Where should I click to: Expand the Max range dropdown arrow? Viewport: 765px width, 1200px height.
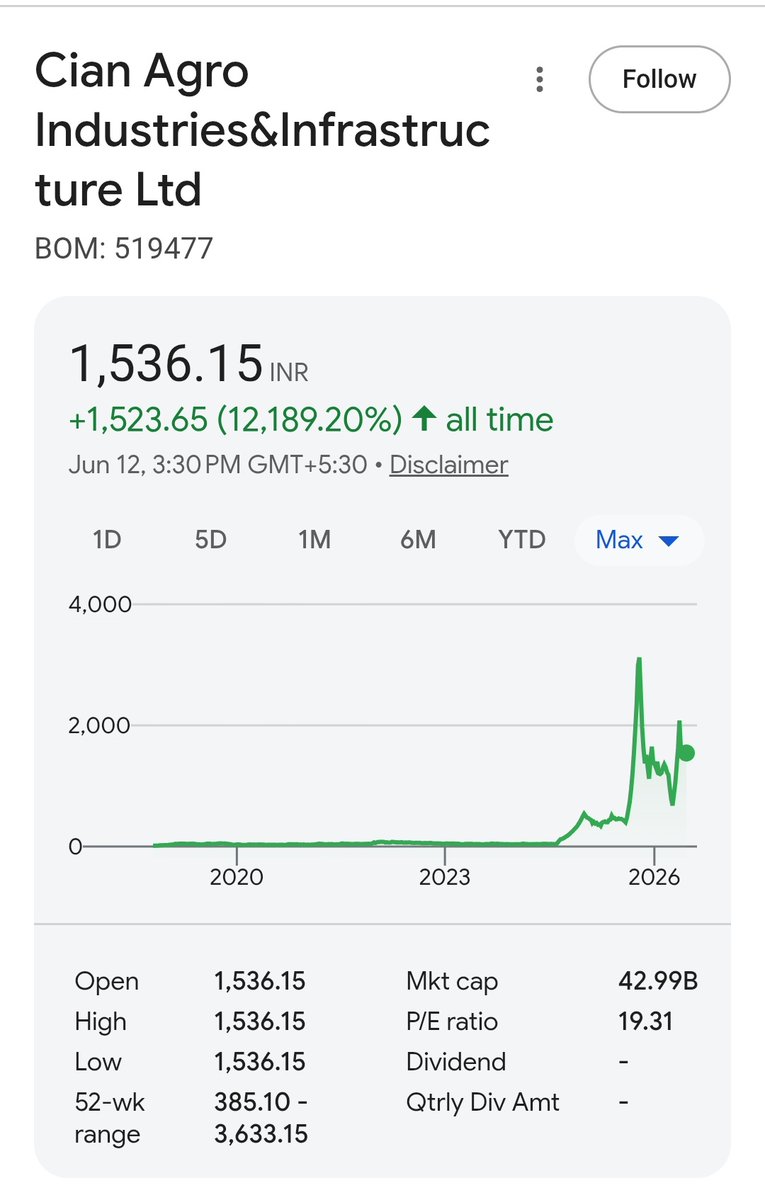tap(669, 541)
